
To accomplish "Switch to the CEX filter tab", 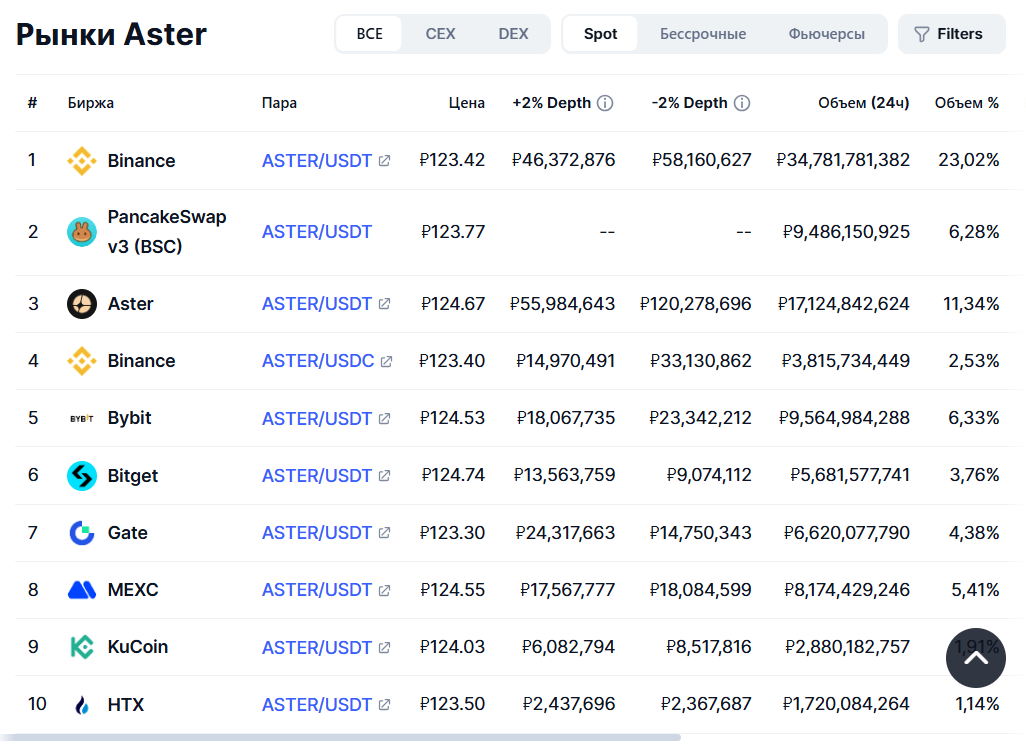I will (440, 34).
